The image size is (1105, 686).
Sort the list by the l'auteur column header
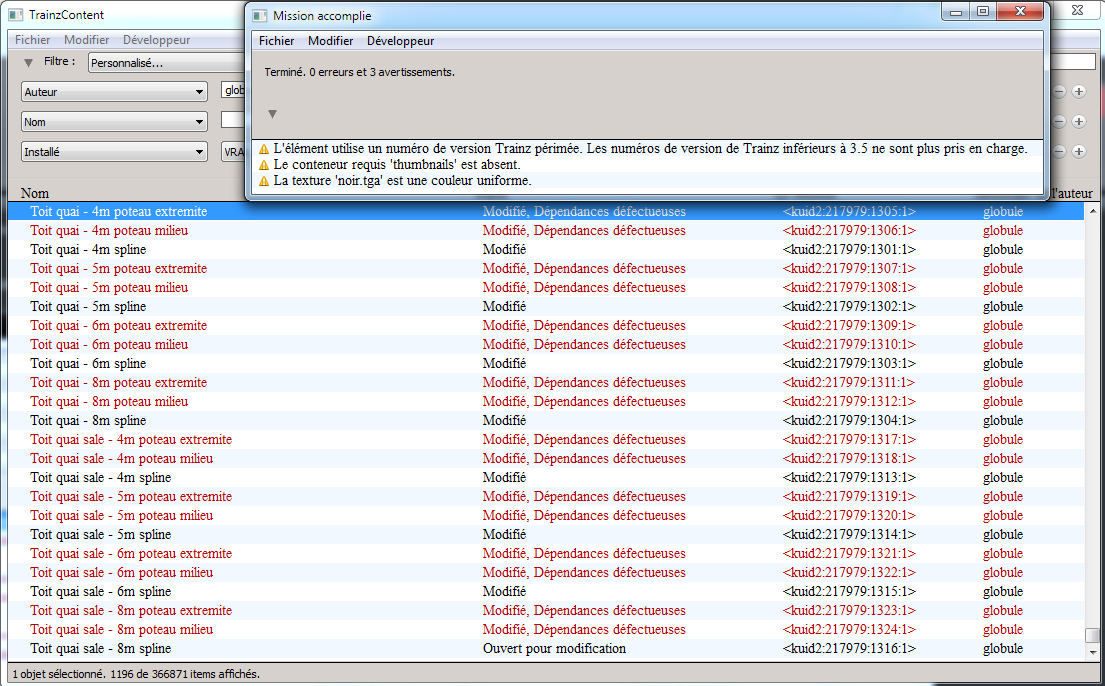coord(1071,193)
